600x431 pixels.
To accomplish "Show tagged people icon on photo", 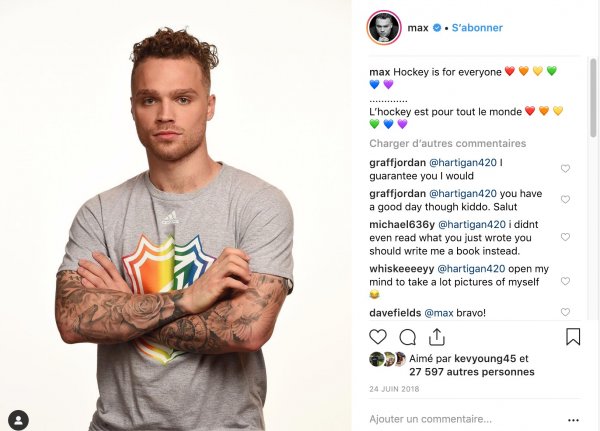I will pyautogui.click(x=18, y=420).
